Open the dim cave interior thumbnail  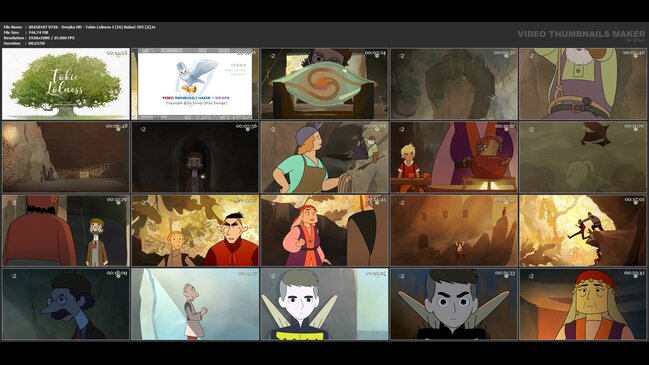[x=66, y=157]
